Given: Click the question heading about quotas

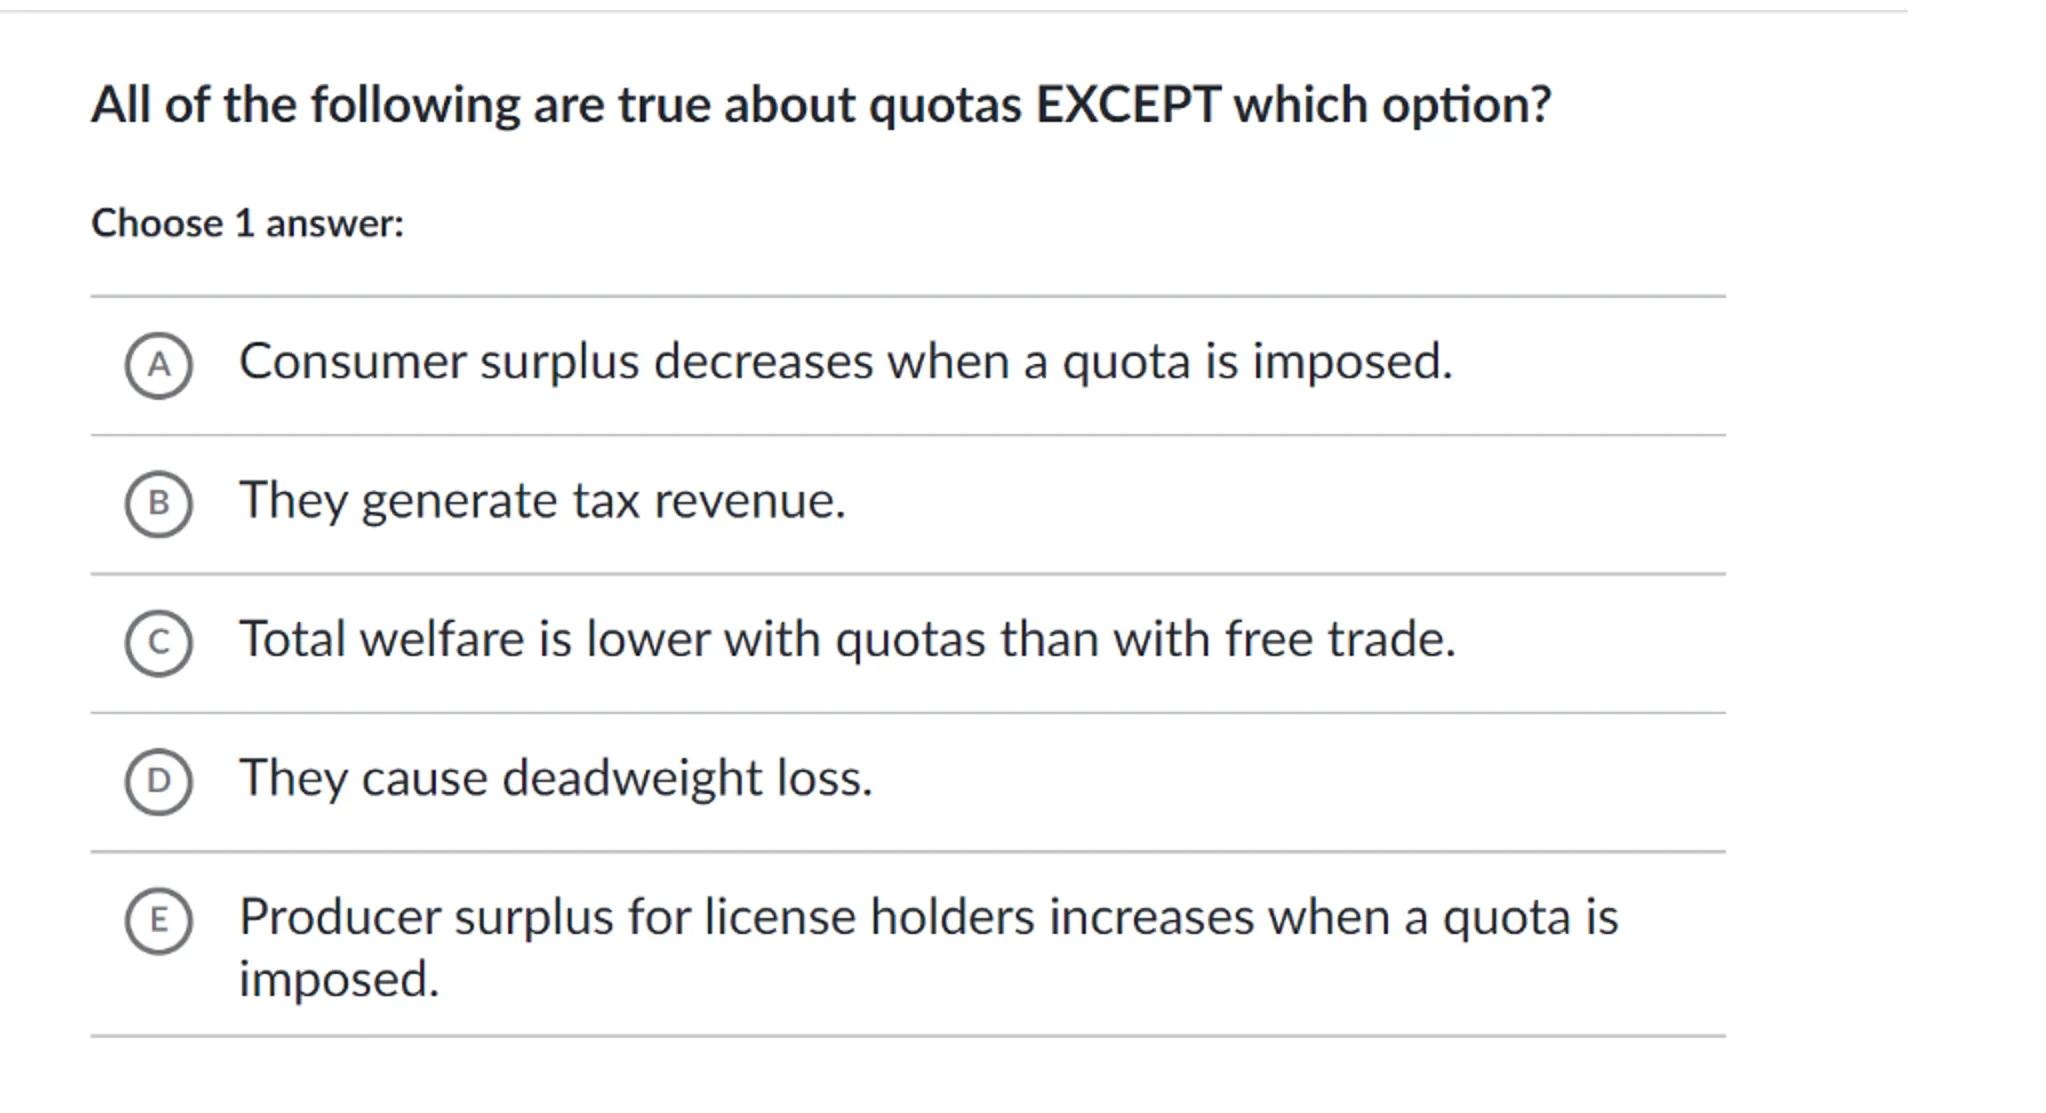Looking at the screenshot, I should pyautogui.click(x=820, y=105).
